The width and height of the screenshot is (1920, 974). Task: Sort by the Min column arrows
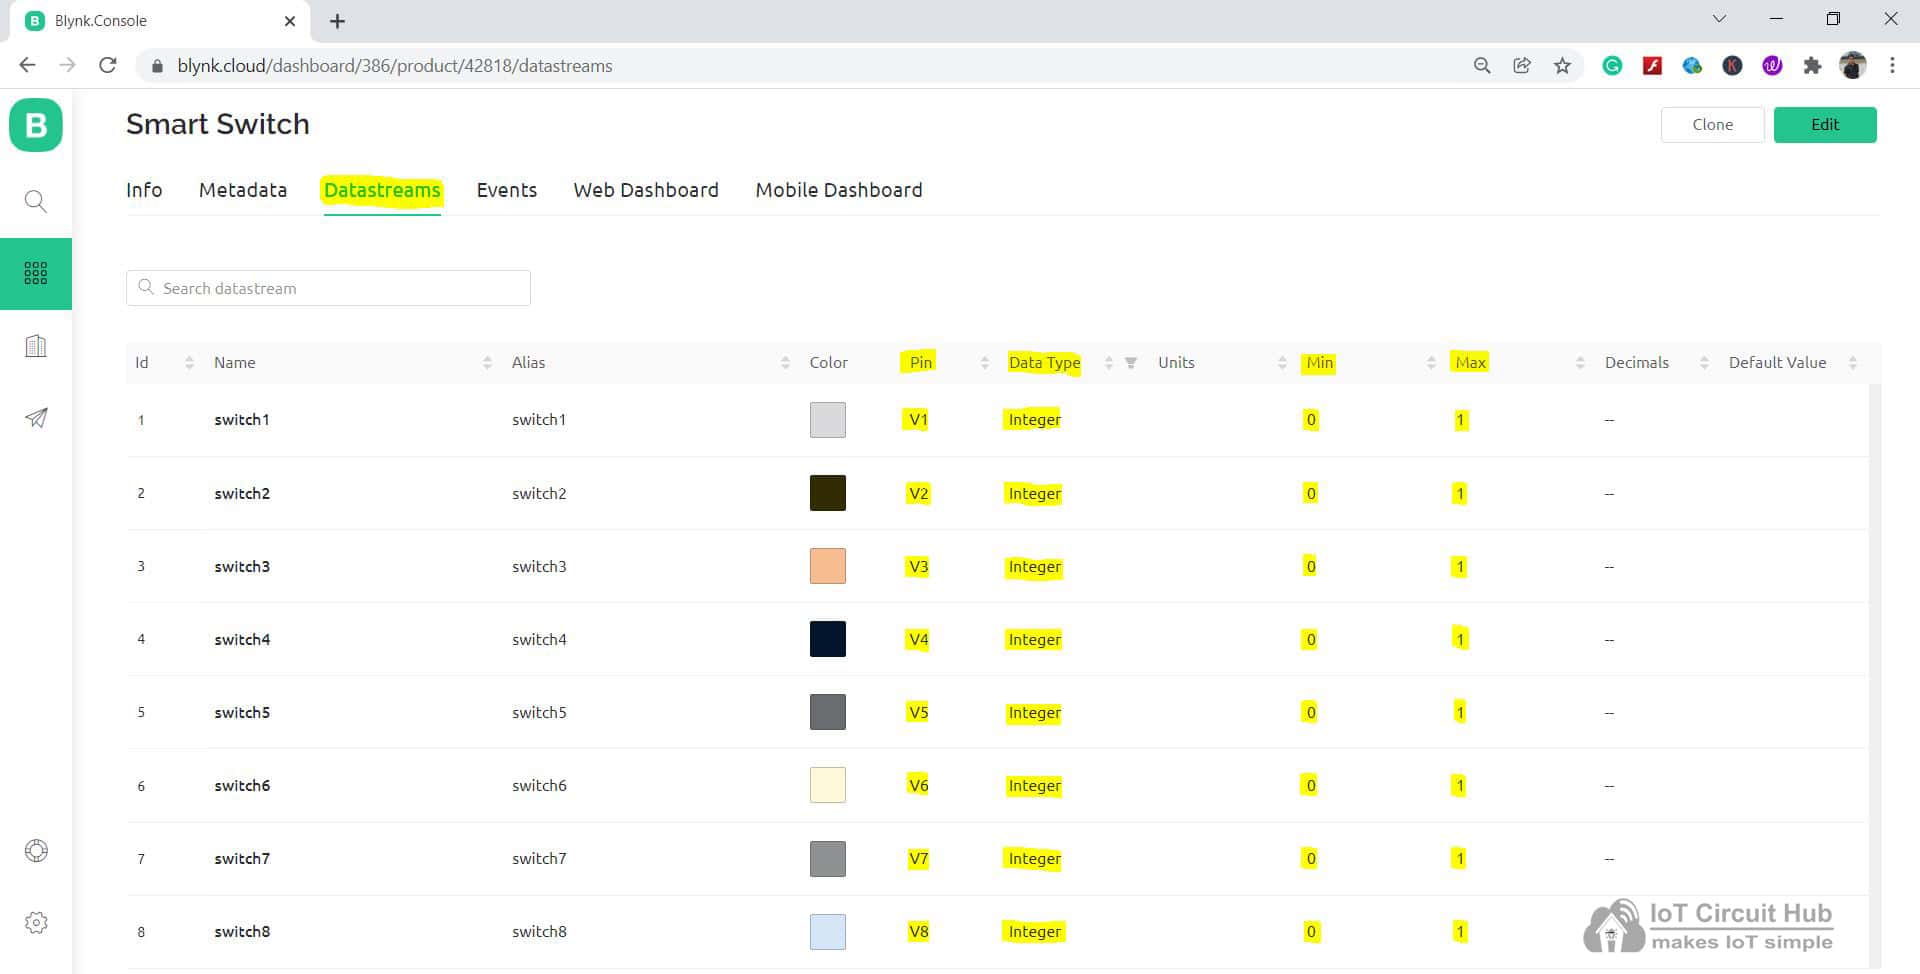coord(1431,363)
